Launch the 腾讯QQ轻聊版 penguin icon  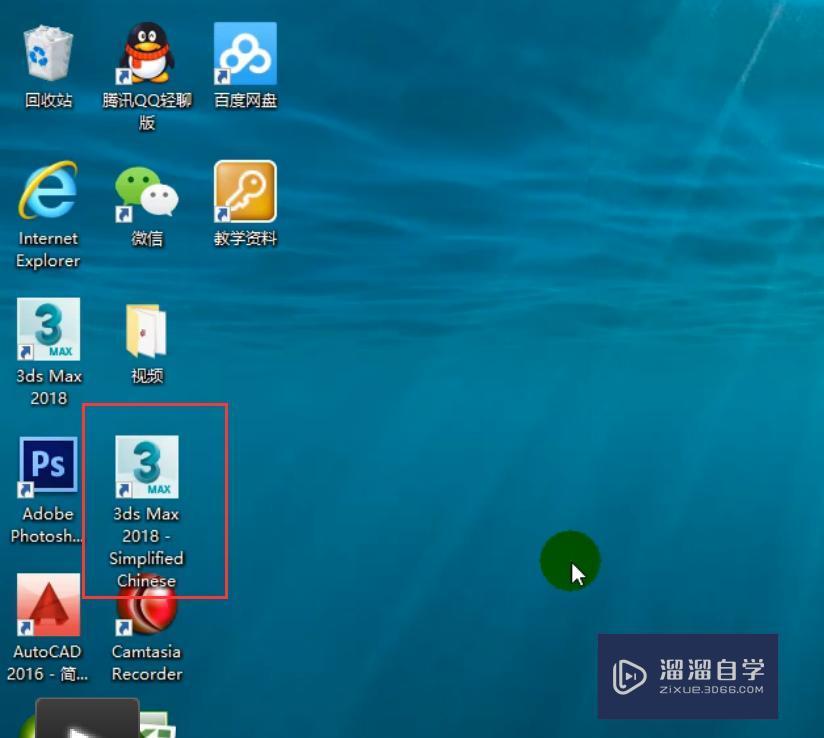147,53
